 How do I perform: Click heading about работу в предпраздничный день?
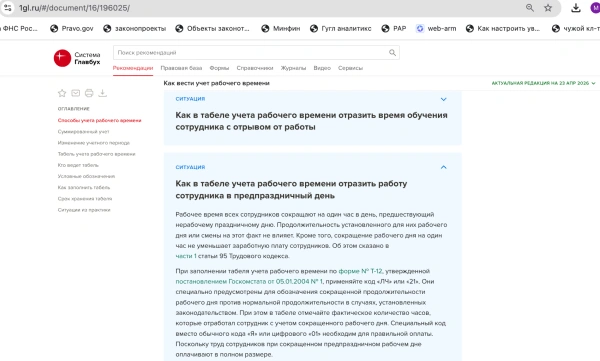[291, 189]
